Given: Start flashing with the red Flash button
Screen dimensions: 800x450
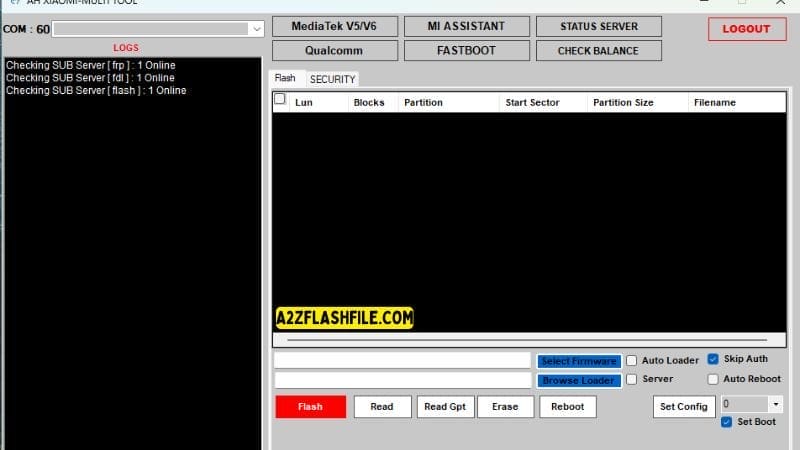Looking at the screenshot, I should tap(311, 407).
